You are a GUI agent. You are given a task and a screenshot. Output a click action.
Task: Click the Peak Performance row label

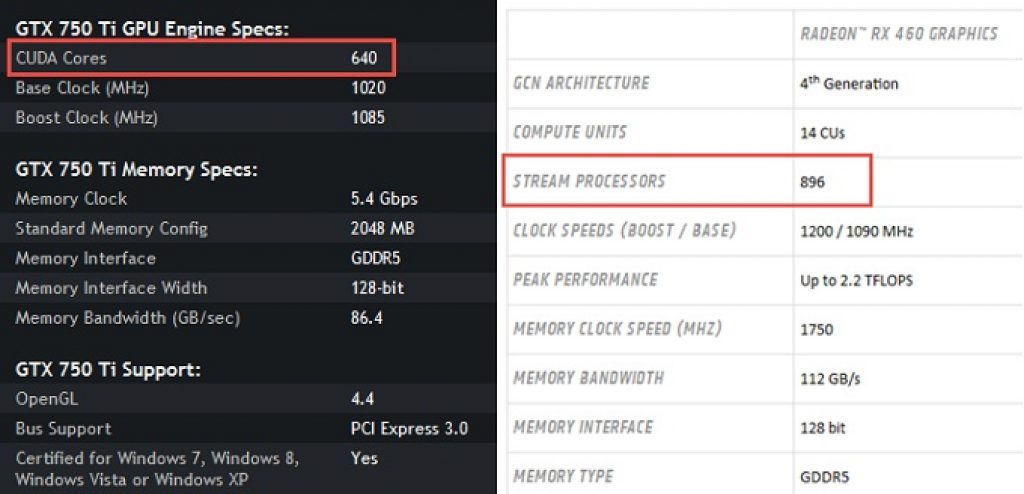[585, 280]
